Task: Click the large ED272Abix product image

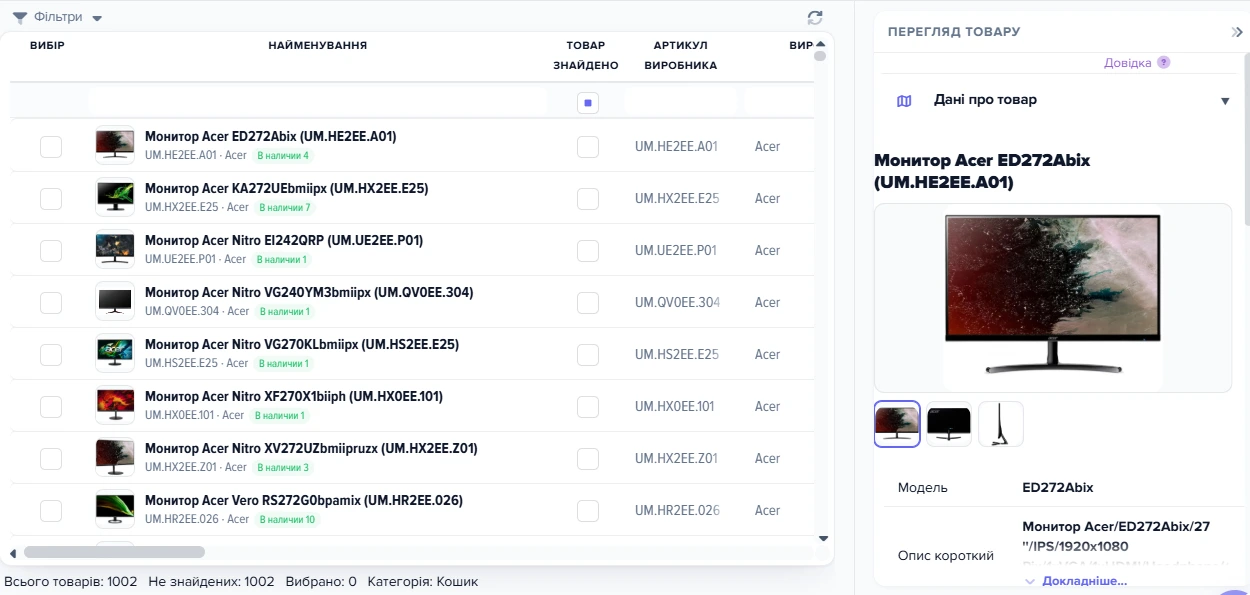Action: point(1053,298)
